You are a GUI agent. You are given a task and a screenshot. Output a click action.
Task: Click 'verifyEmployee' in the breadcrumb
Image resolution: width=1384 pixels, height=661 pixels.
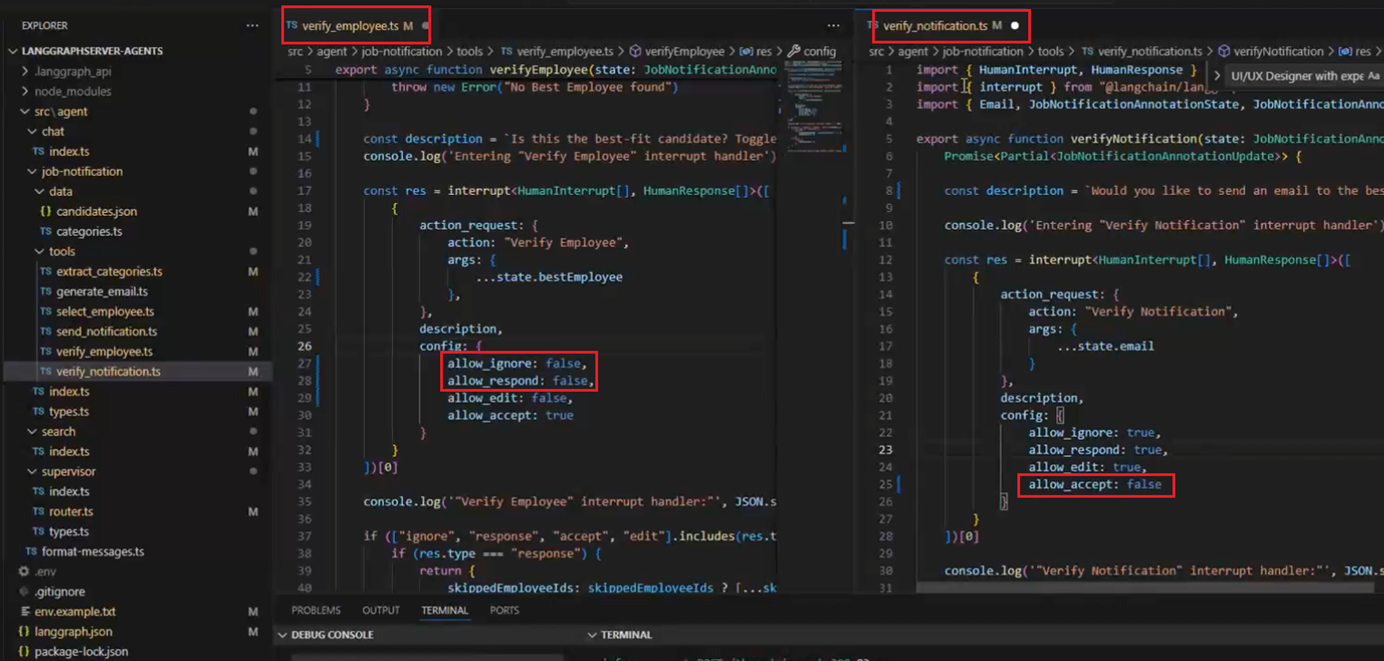click(x=685, y=51)
